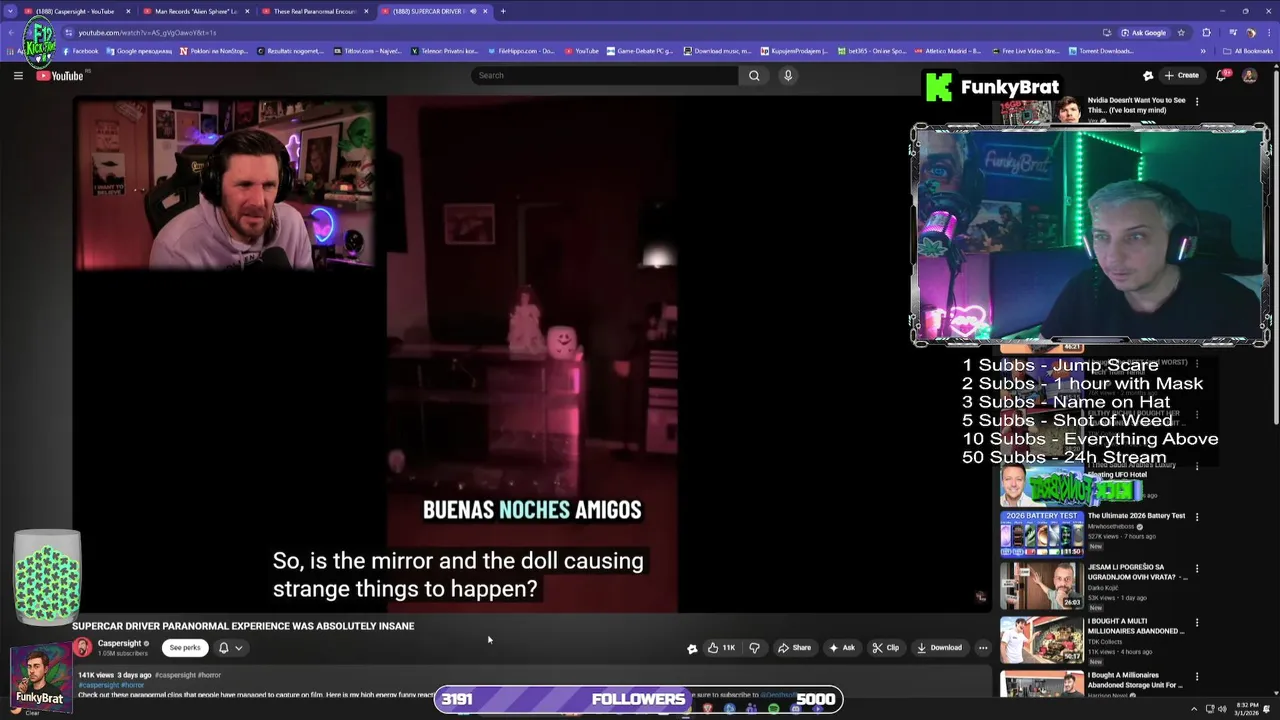Open the Spotify taskbar icon
Image resolution: width=1280 pixels, height=720 pixels.
(773, 709)
